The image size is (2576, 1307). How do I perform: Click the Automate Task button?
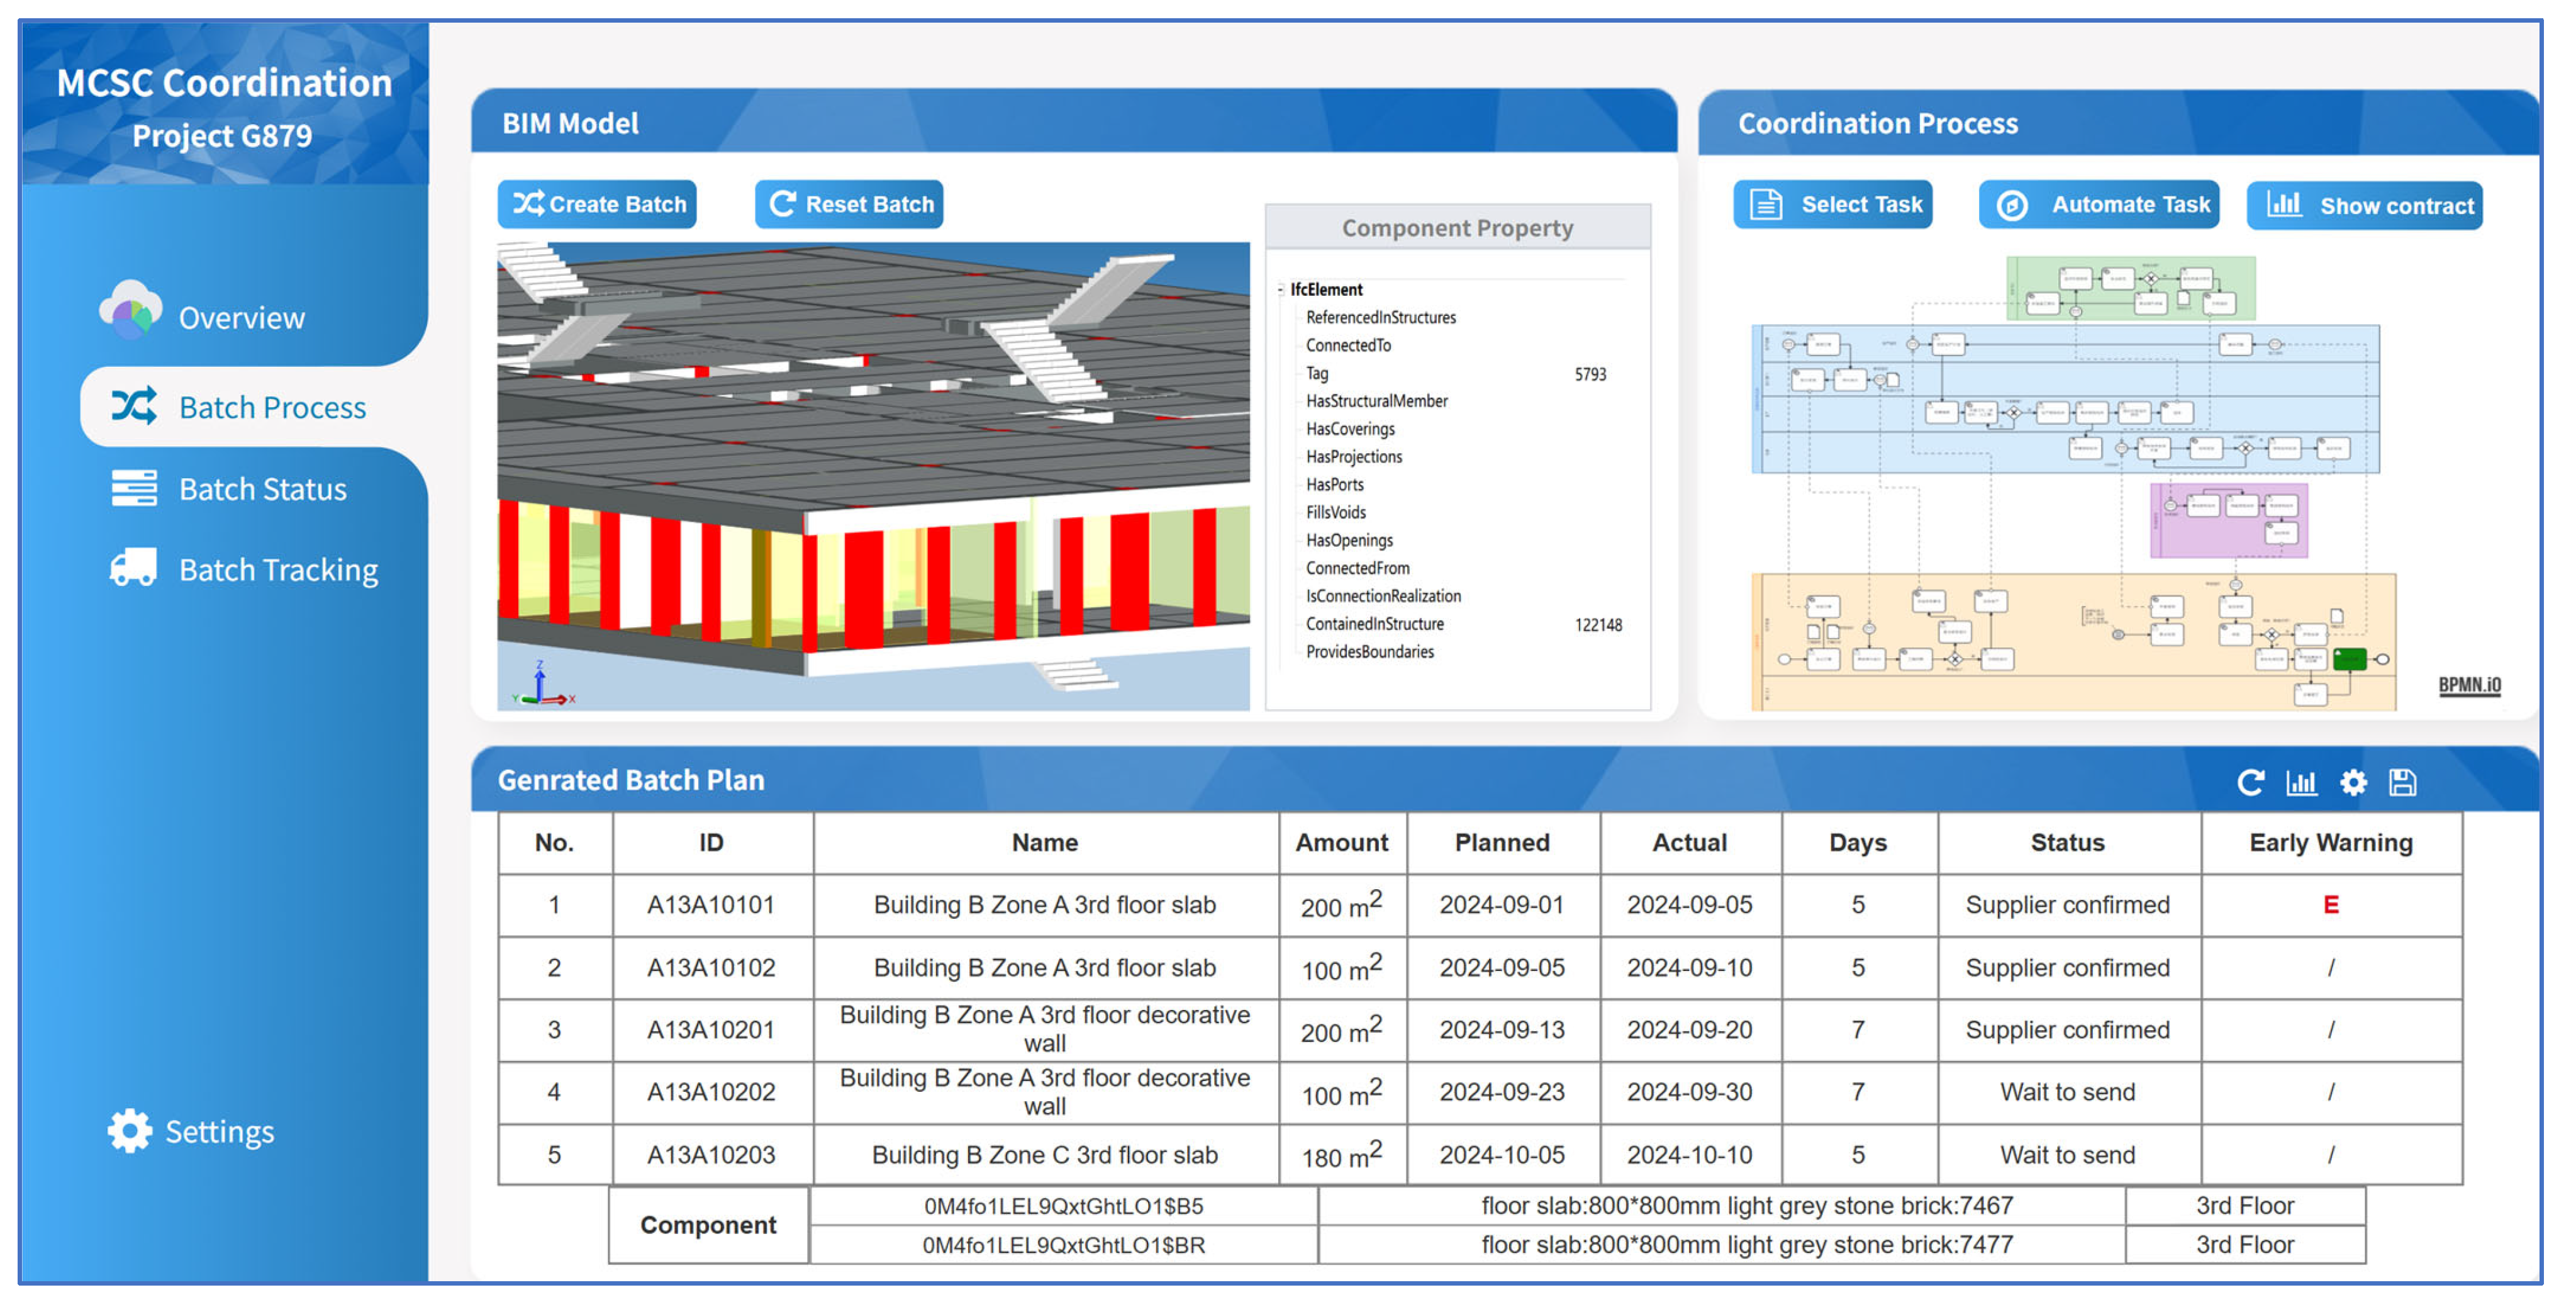(x=2098, y=205)
